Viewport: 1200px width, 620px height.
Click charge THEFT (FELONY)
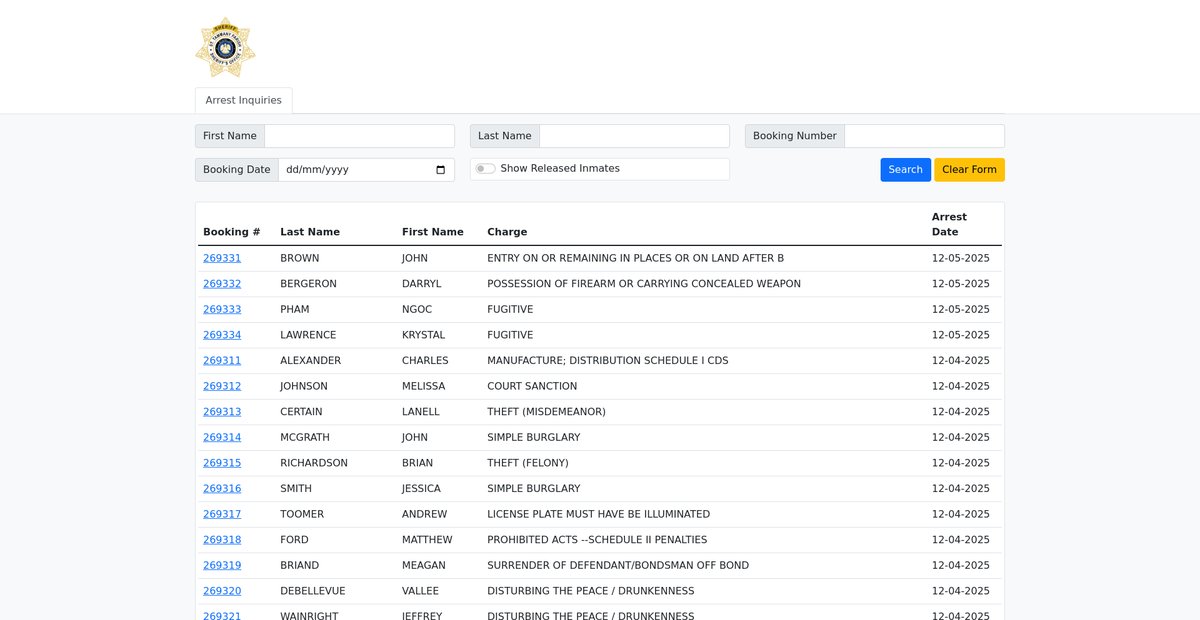point(528,463)
